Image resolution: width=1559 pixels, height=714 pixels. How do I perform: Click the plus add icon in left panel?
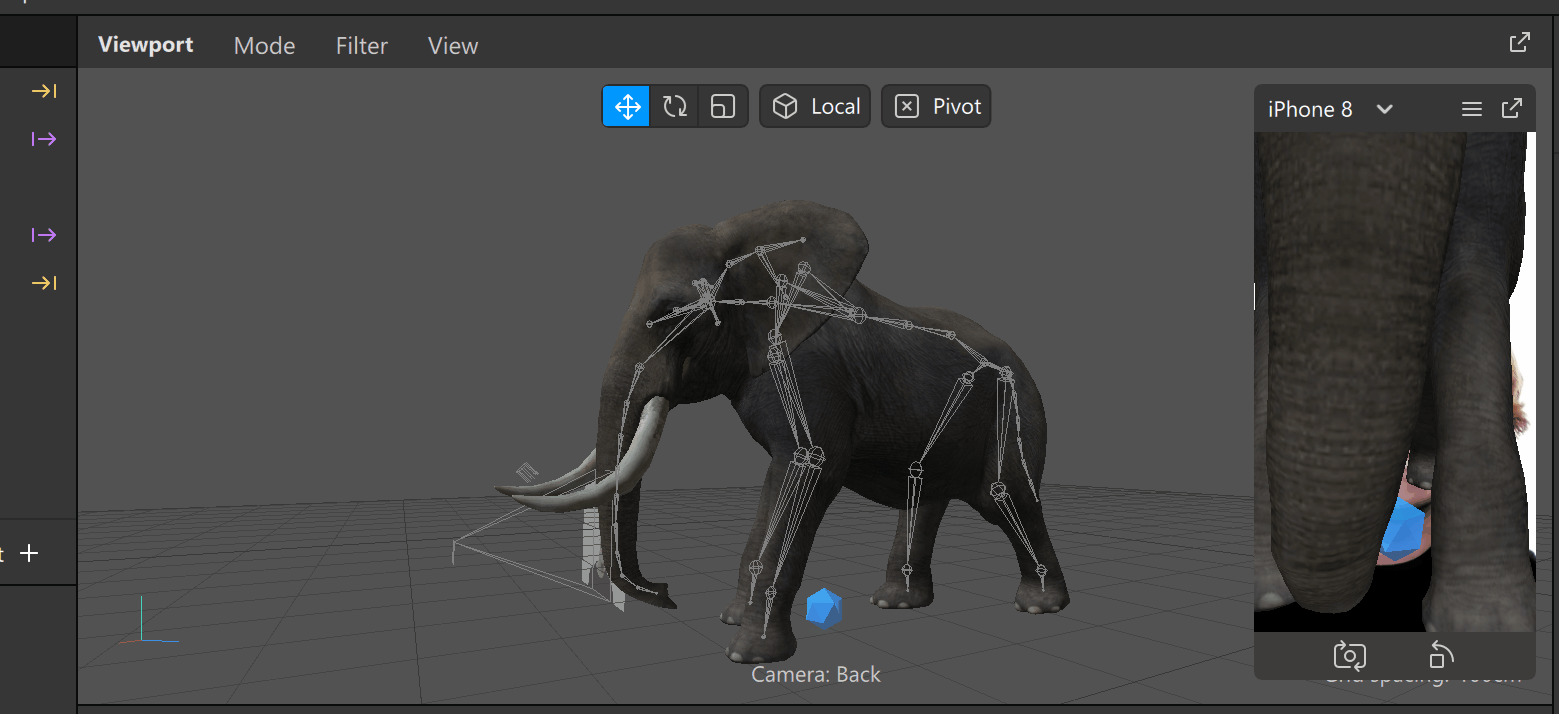[x=30, y=553]
